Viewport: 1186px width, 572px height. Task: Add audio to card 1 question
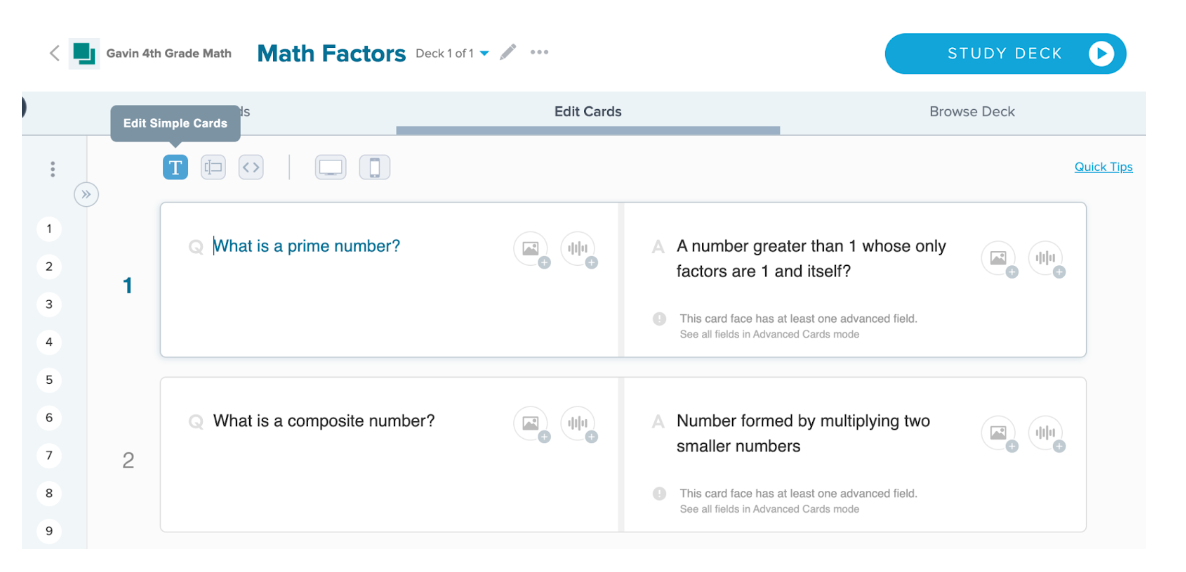coord(579,250)
